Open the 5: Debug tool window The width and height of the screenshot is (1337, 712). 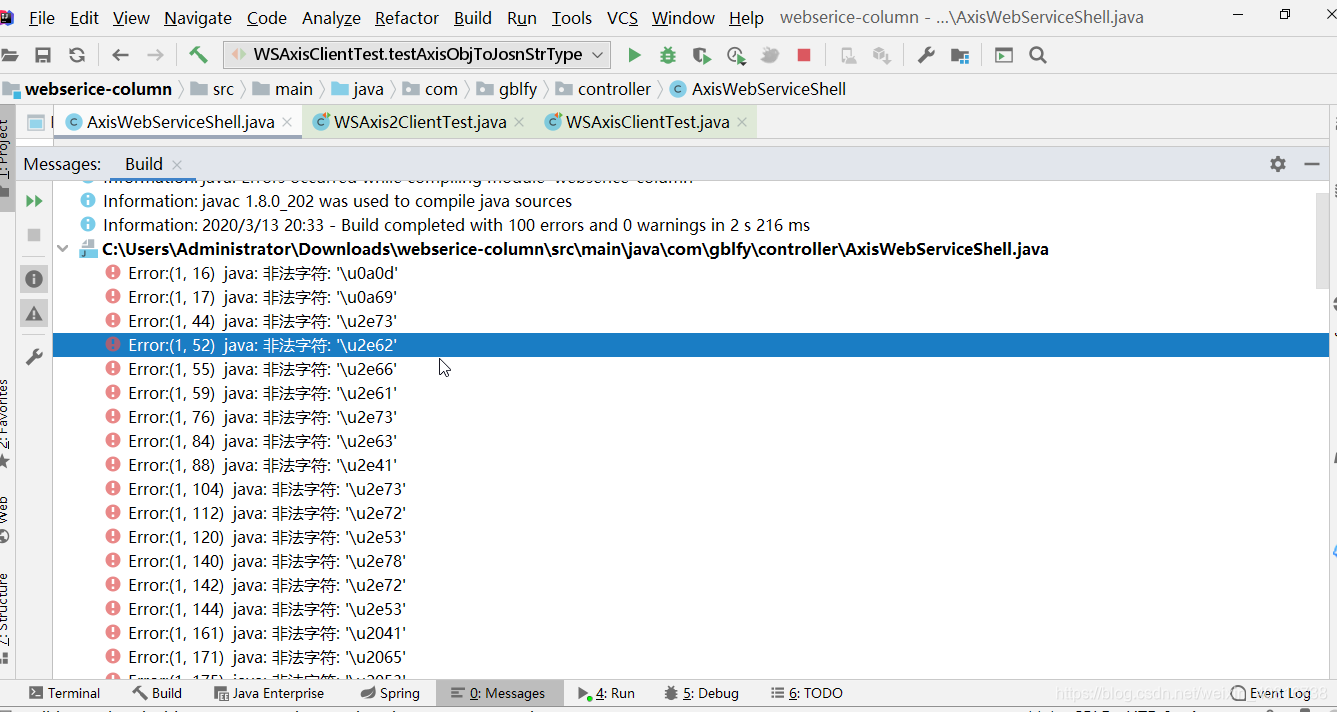701,693
